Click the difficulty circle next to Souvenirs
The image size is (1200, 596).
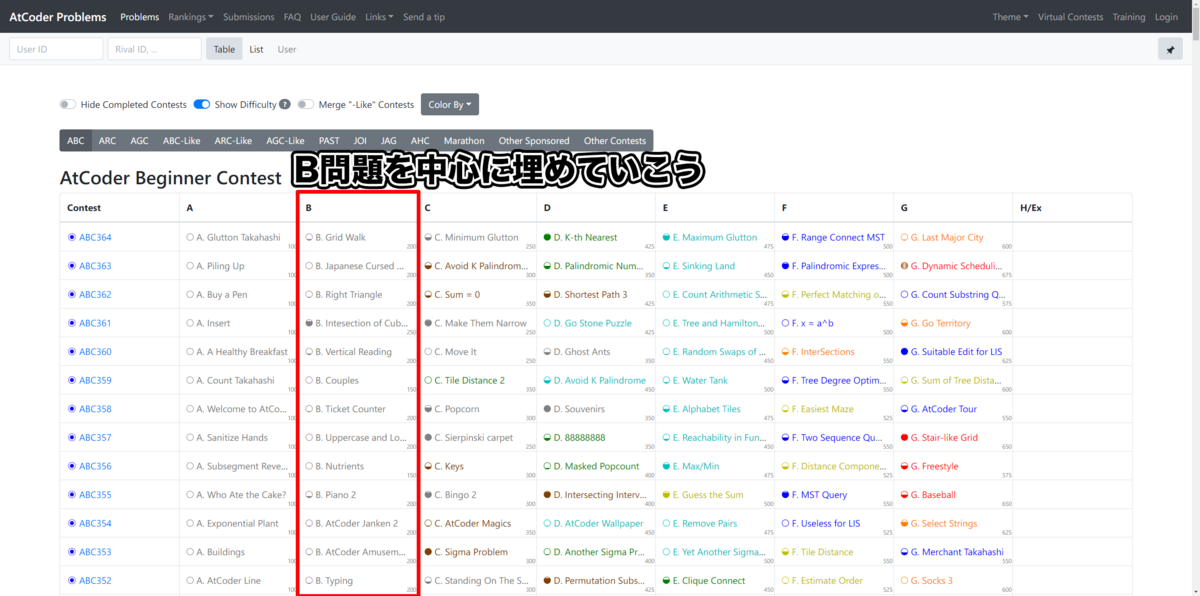[x=547, y=409]
